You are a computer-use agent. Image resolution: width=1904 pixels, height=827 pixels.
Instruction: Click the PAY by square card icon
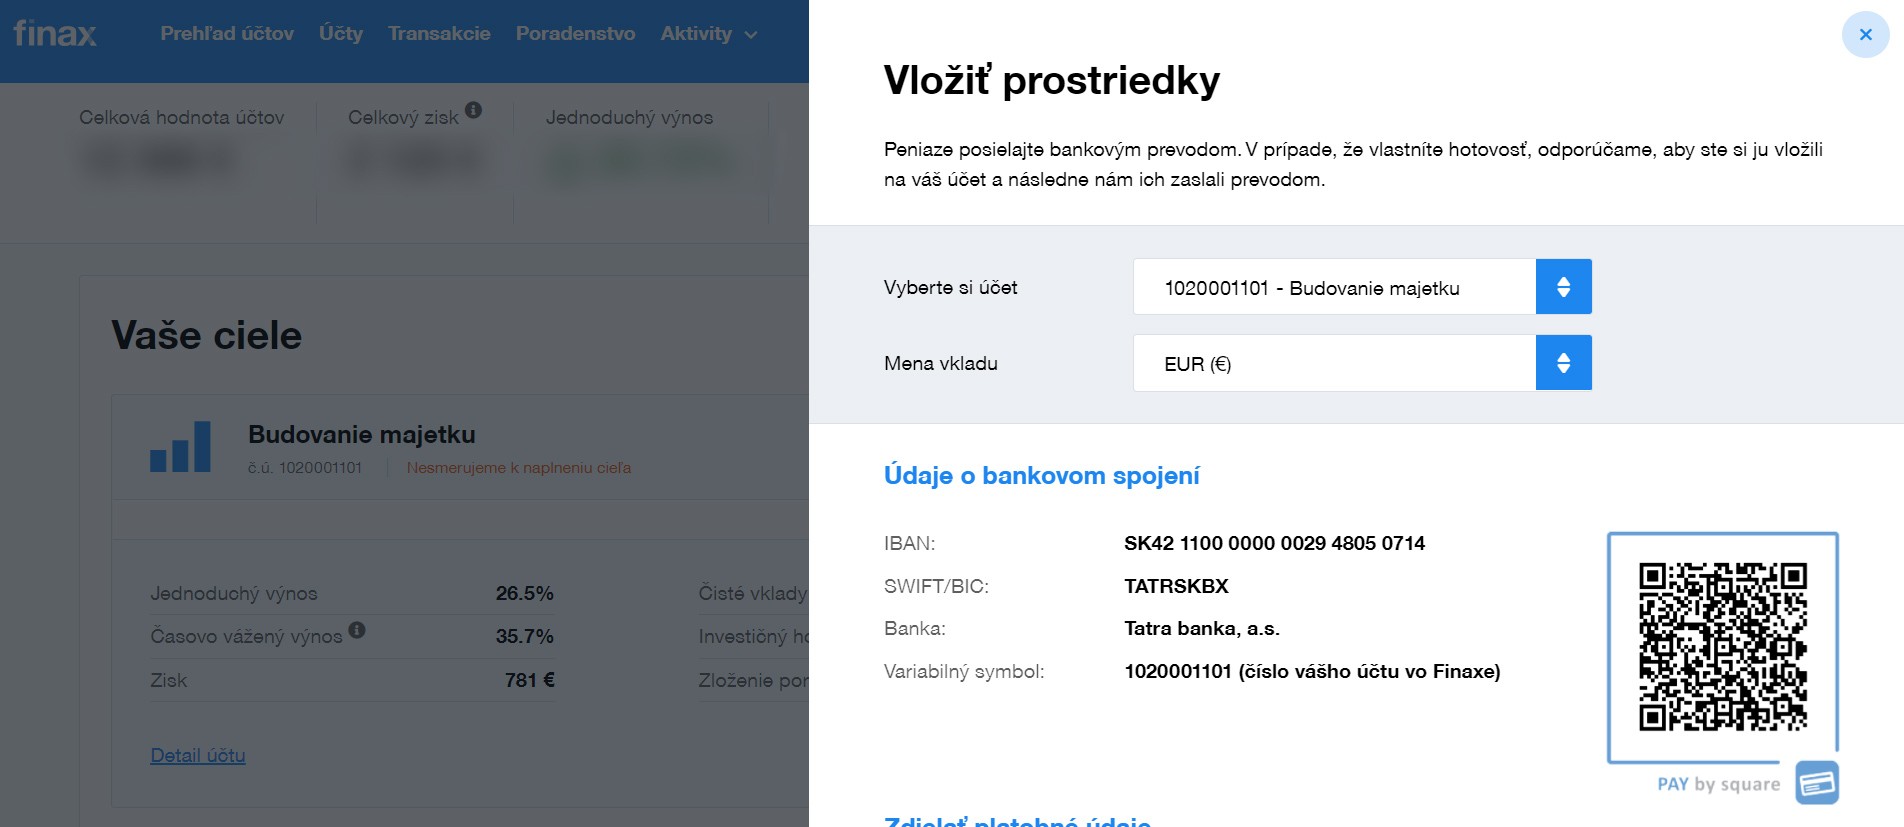[1818, 783]
